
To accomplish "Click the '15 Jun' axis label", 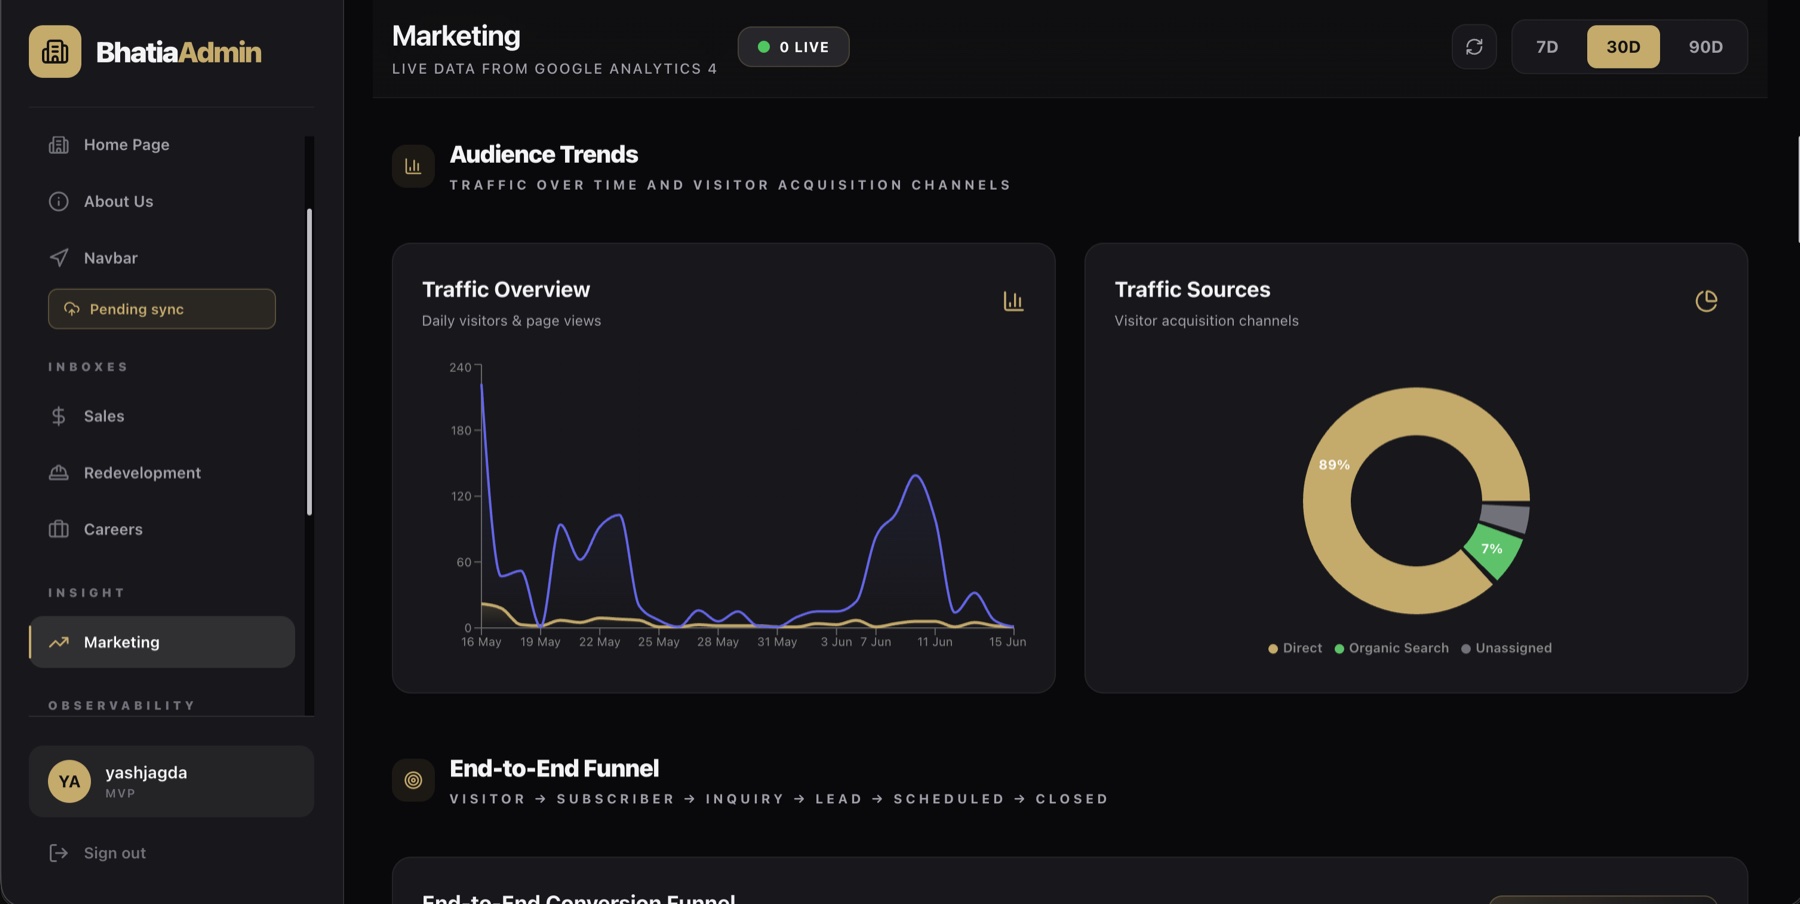I will coord(1007,642).
